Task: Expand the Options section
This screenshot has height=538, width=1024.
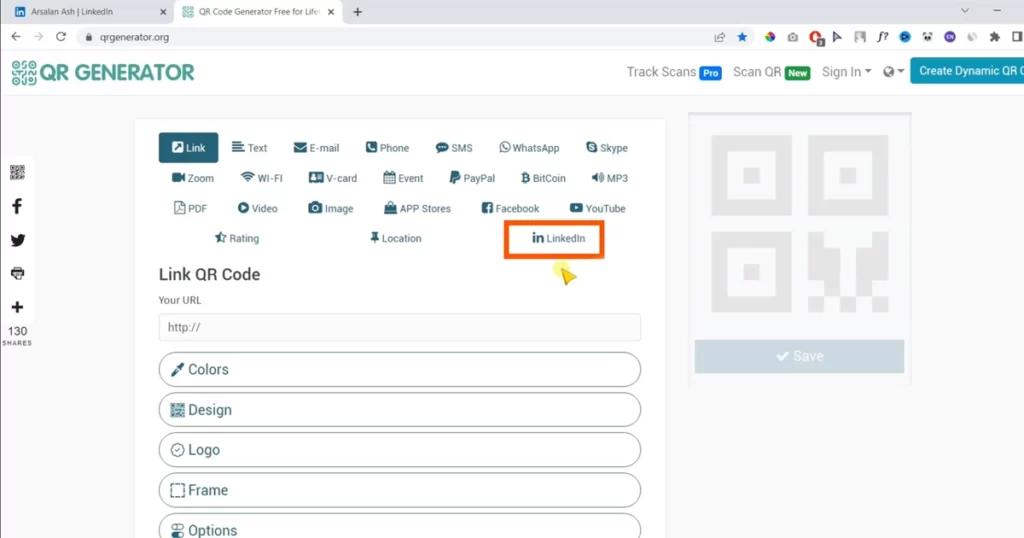Action: tap(400, 528)
